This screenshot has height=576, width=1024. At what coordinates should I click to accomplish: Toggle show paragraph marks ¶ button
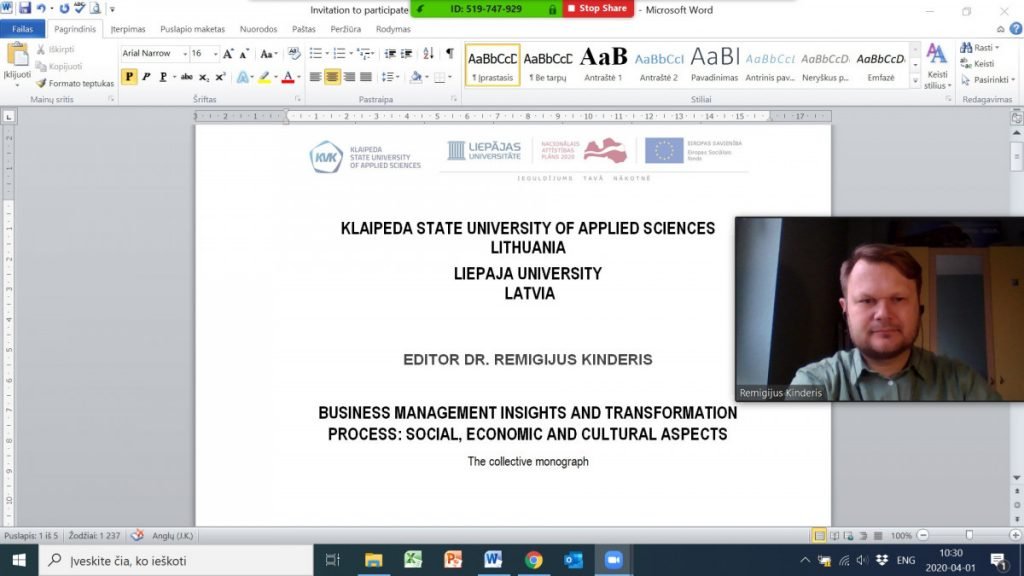click(449, 54)
